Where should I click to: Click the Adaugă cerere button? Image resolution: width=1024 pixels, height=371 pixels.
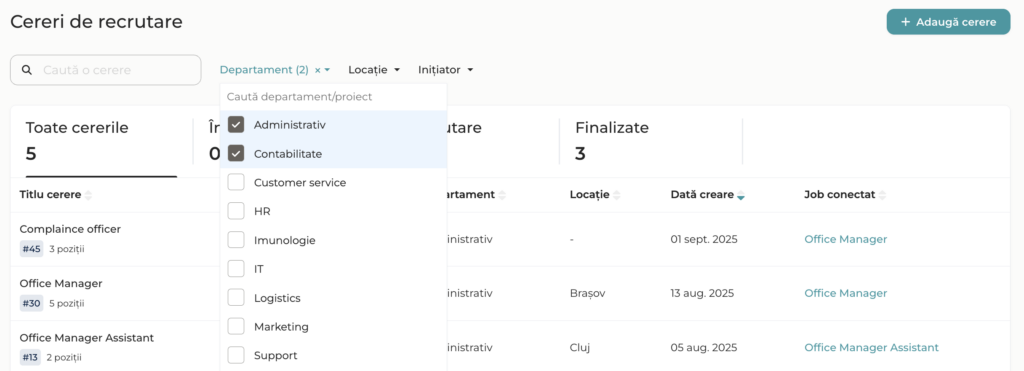pos(948,22)
